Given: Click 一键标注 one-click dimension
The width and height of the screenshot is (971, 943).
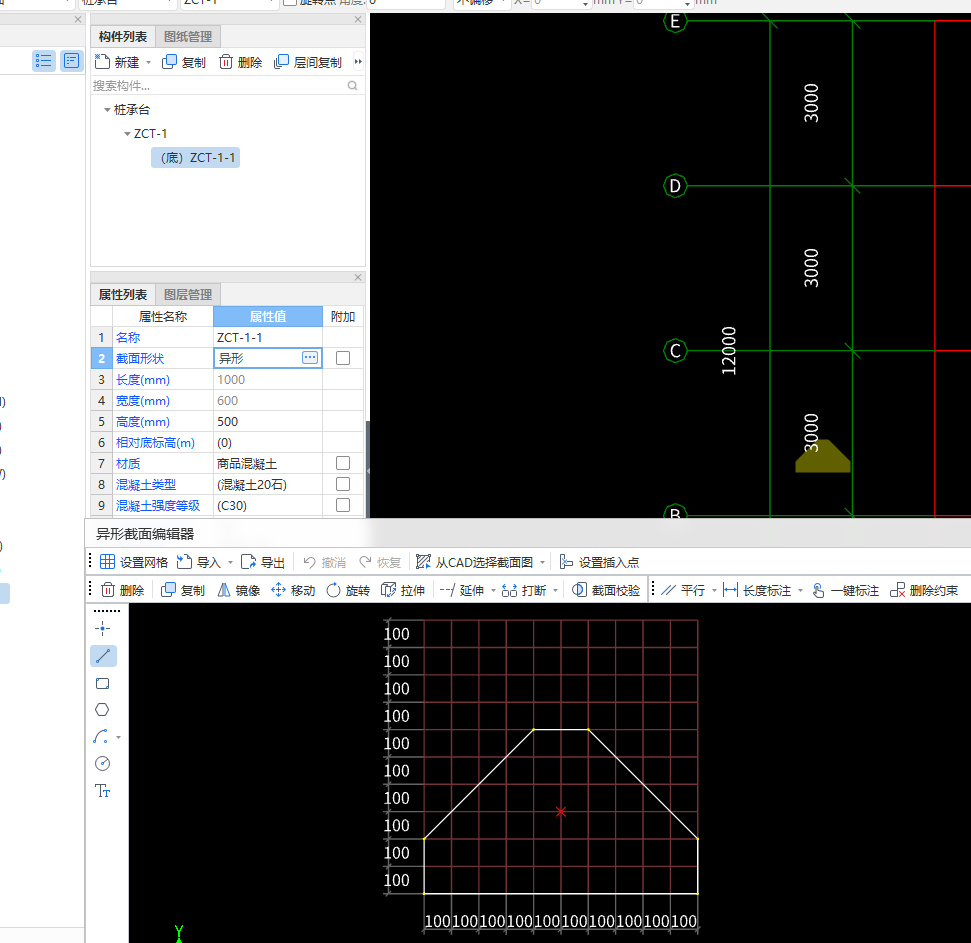Looking at the screenshot, I should 845,591.
